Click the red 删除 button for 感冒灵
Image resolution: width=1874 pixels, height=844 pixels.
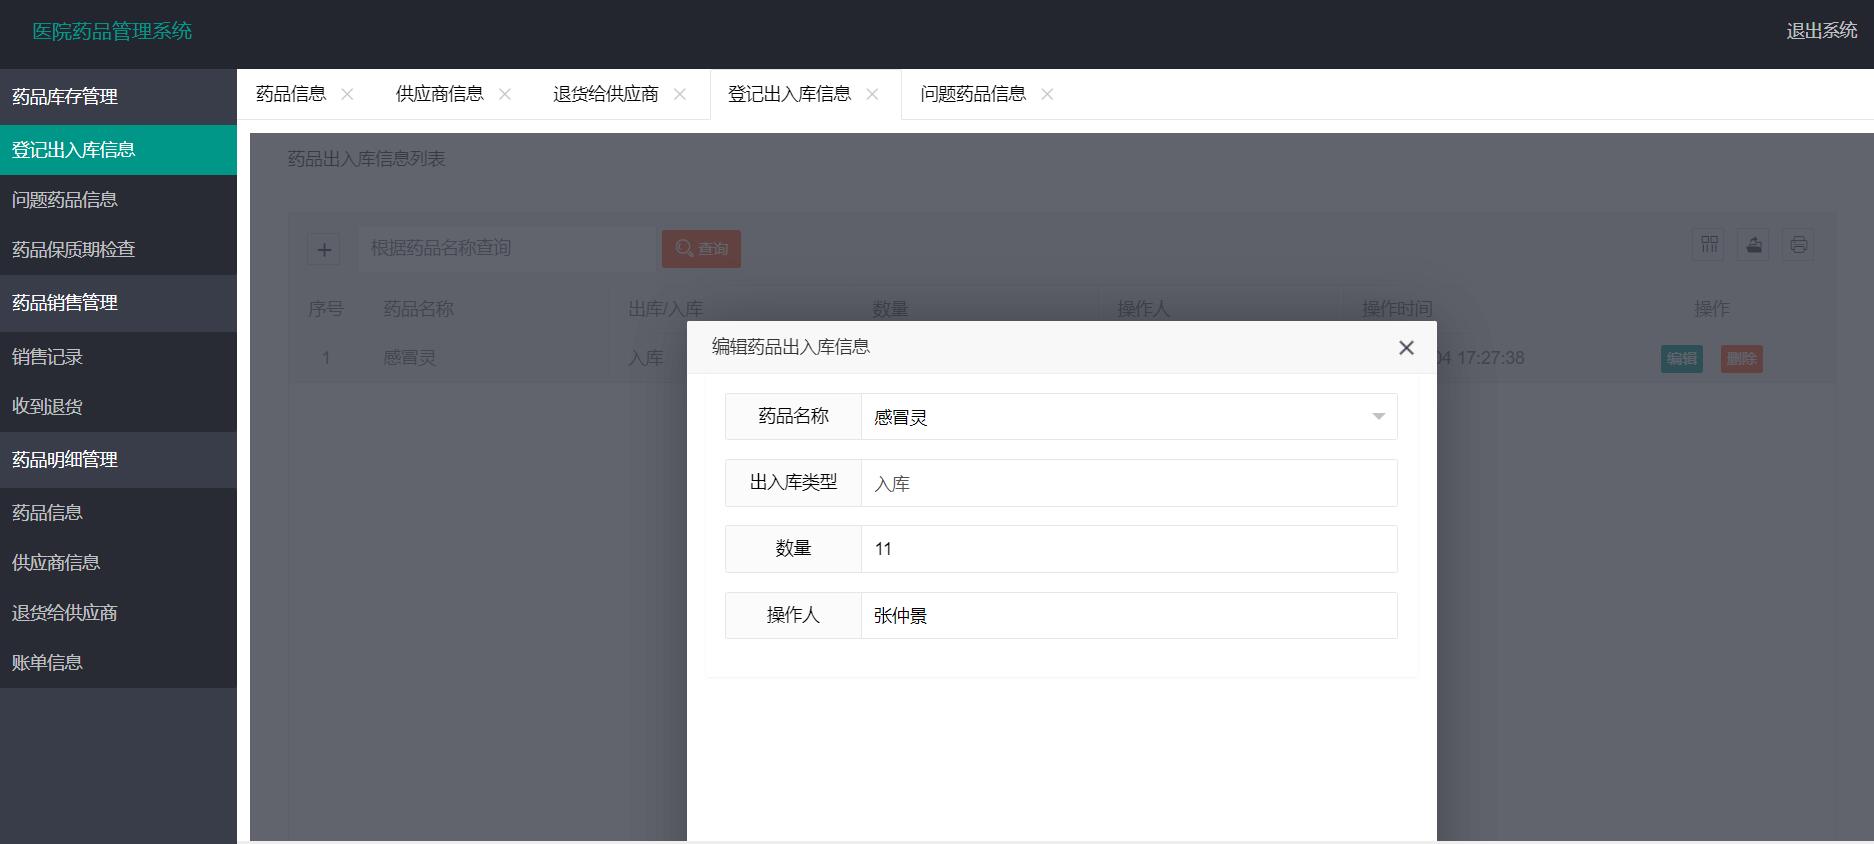1742,359
